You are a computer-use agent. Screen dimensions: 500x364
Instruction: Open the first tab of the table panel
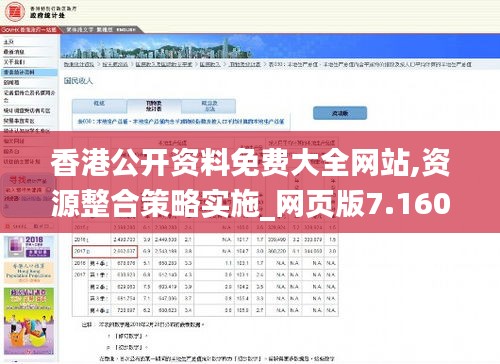pyautogui.click(x=99, y=106)
